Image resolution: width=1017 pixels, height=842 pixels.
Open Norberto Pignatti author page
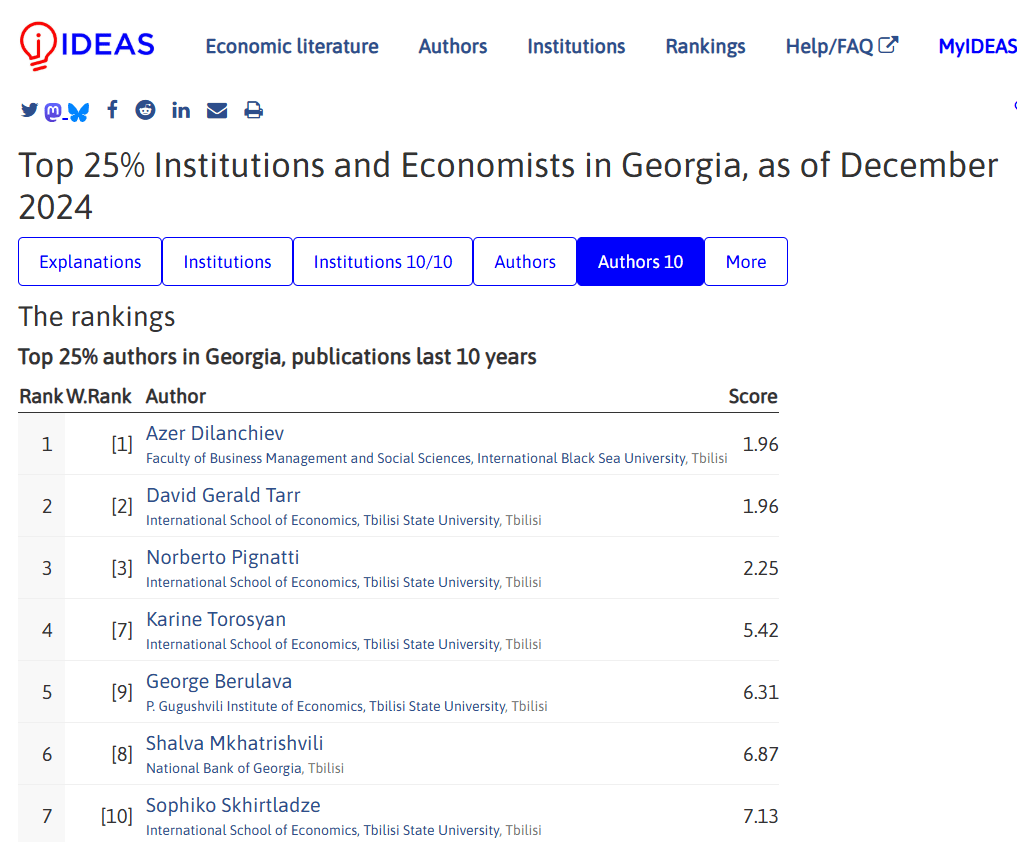[x=222, y=557]
